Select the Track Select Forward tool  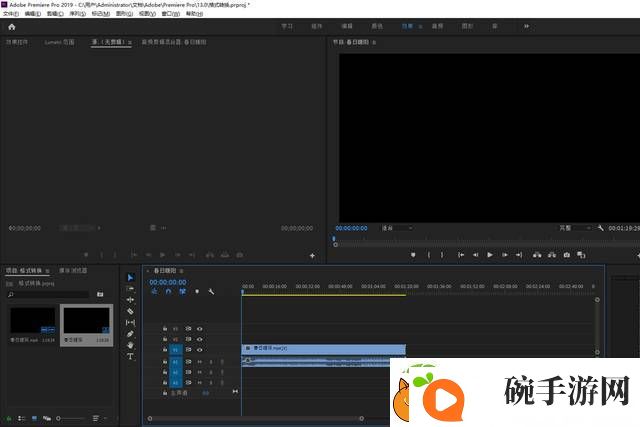[x=130, y=289]
